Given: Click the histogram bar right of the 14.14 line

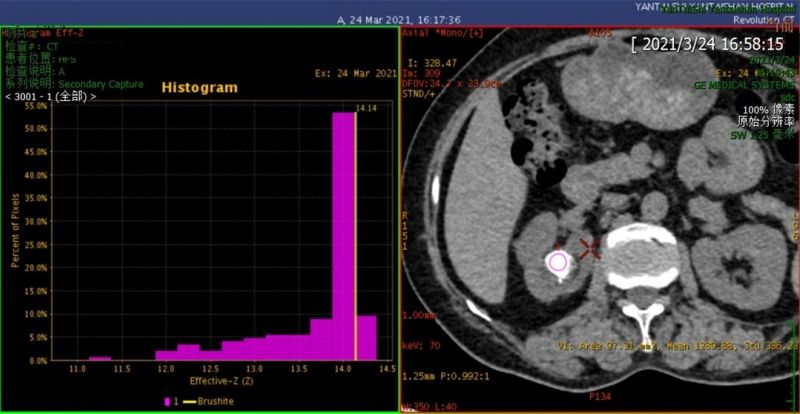Looking at the screenshot, I should tap(366, 338).
